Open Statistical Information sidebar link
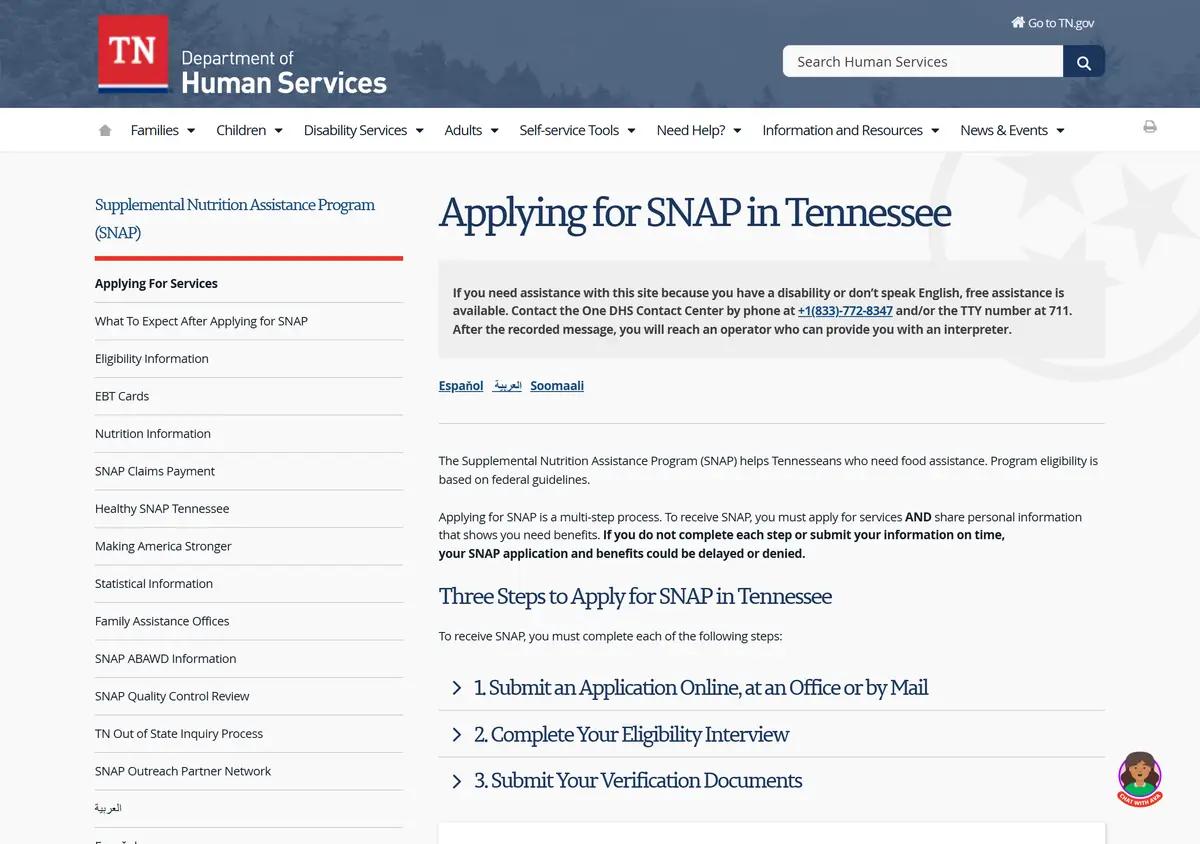This screenshot has height=844, width=1200. click(x=154, y=584)
